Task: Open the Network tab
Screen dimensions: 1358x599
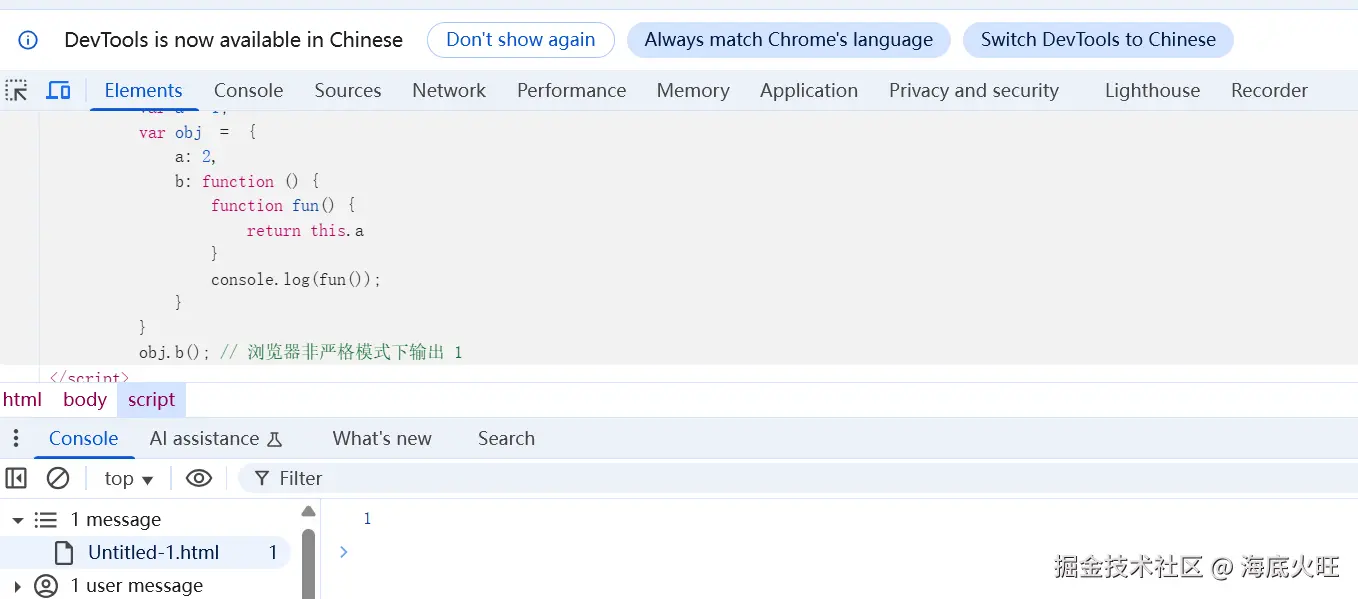Action: [449, 90]
